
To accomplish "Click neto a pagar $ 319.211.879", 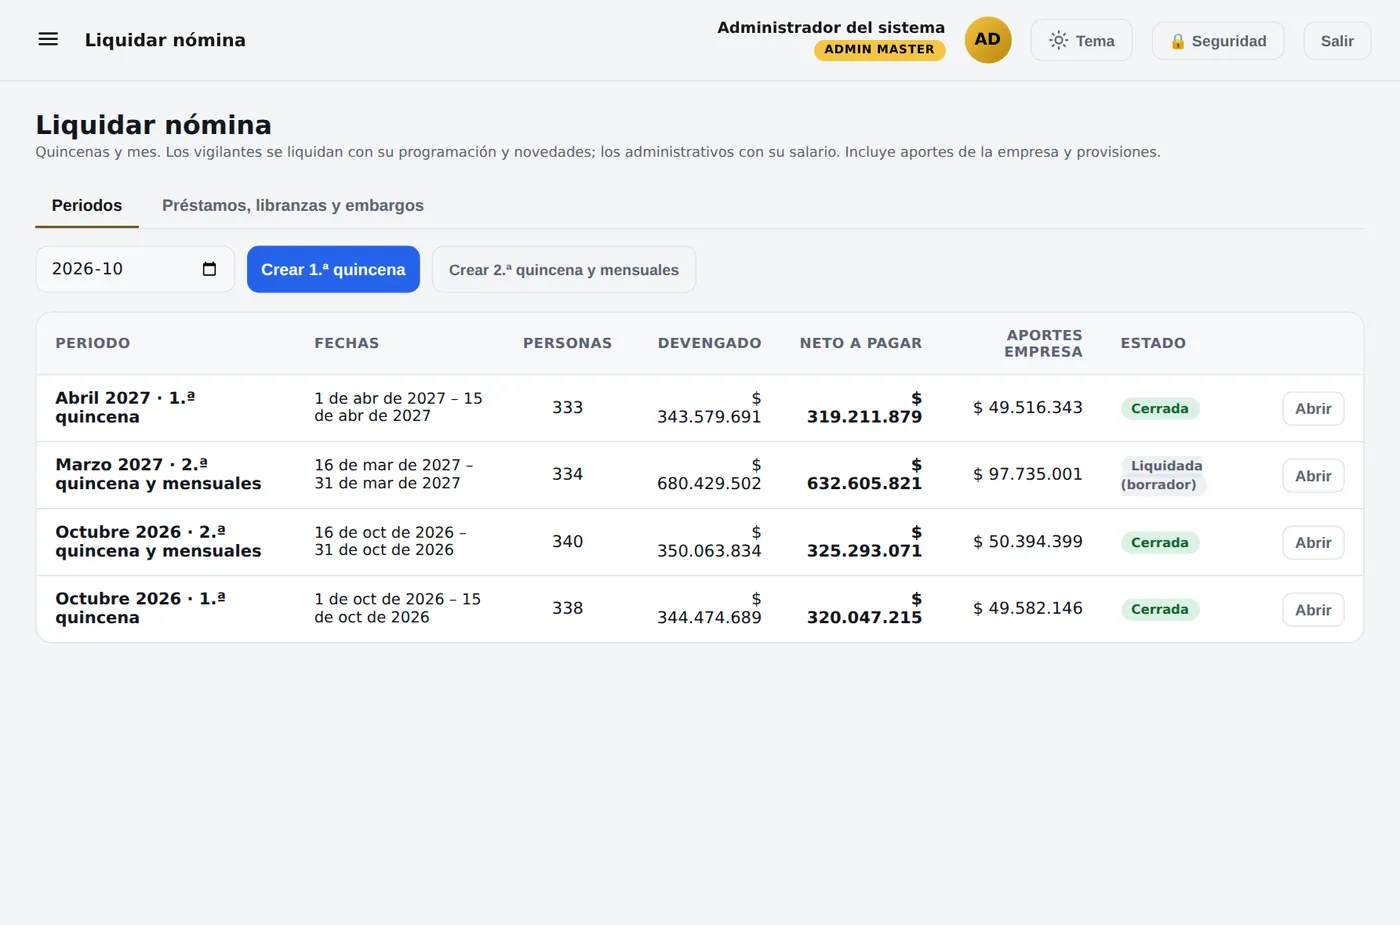I will click(864, 408).
